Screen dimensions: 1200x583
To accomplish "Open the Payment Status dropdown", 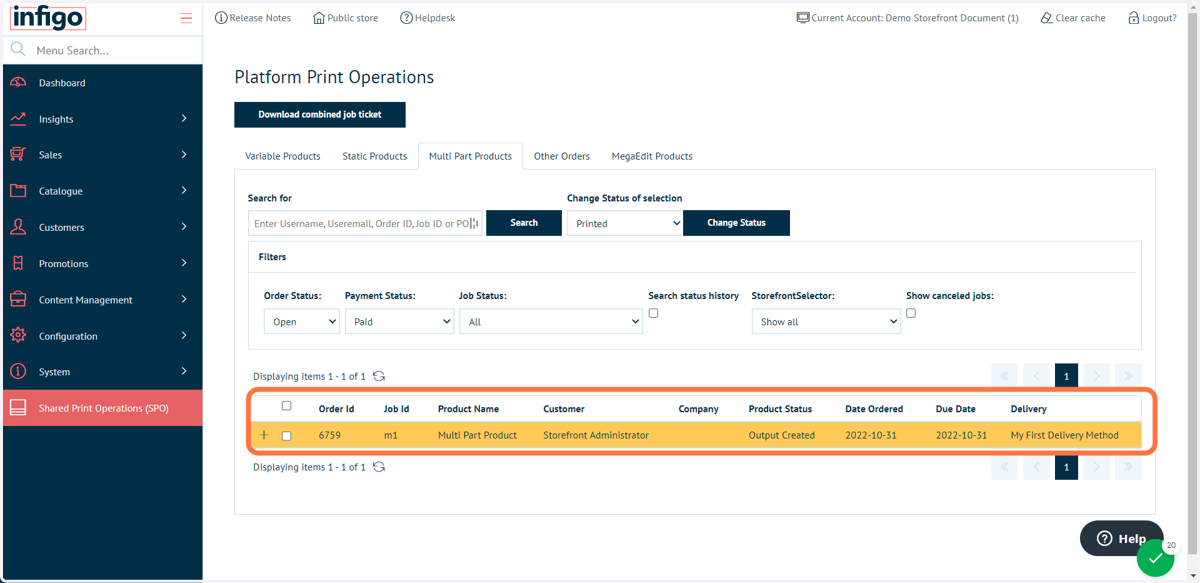I will (x=399, y=321).
